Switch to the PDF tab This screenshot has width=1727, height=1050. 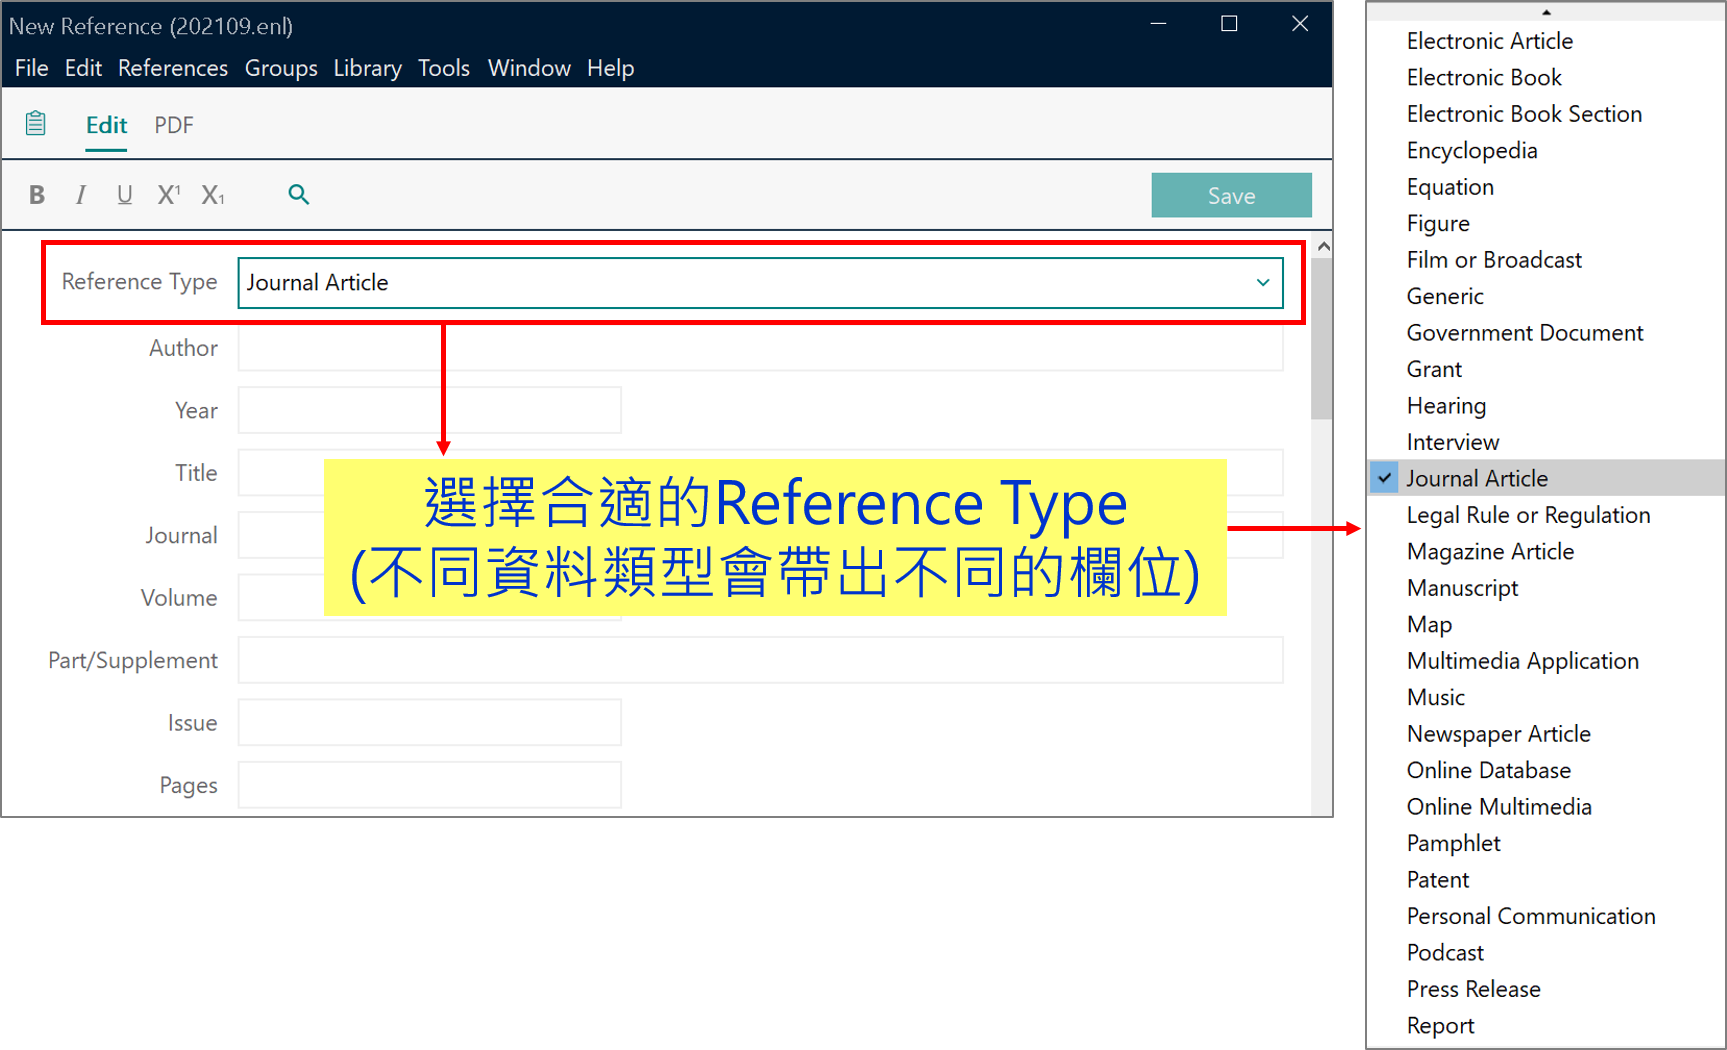(x=174, y=125)
